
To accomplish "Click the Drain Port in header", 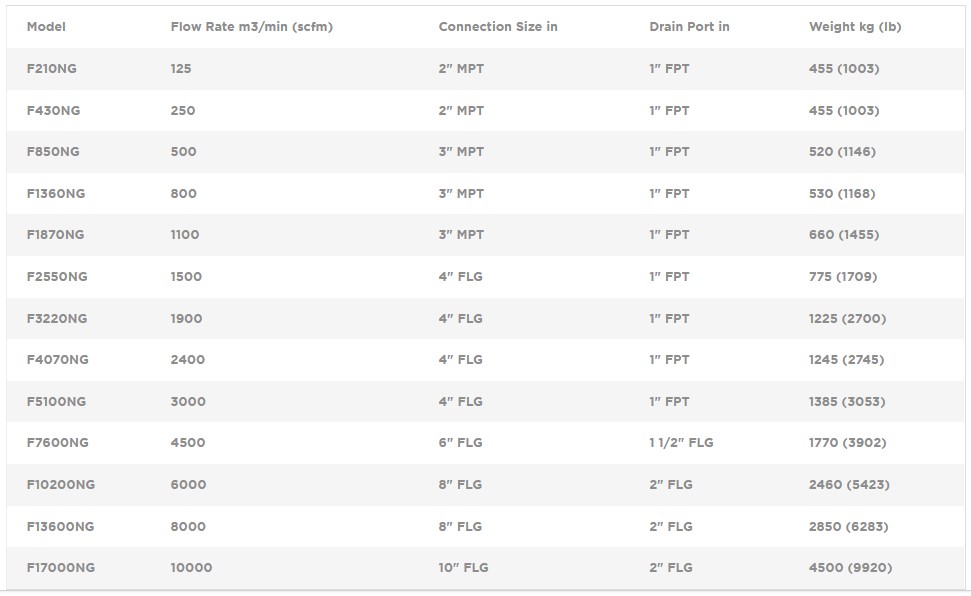I will click(x=689, y=27).
